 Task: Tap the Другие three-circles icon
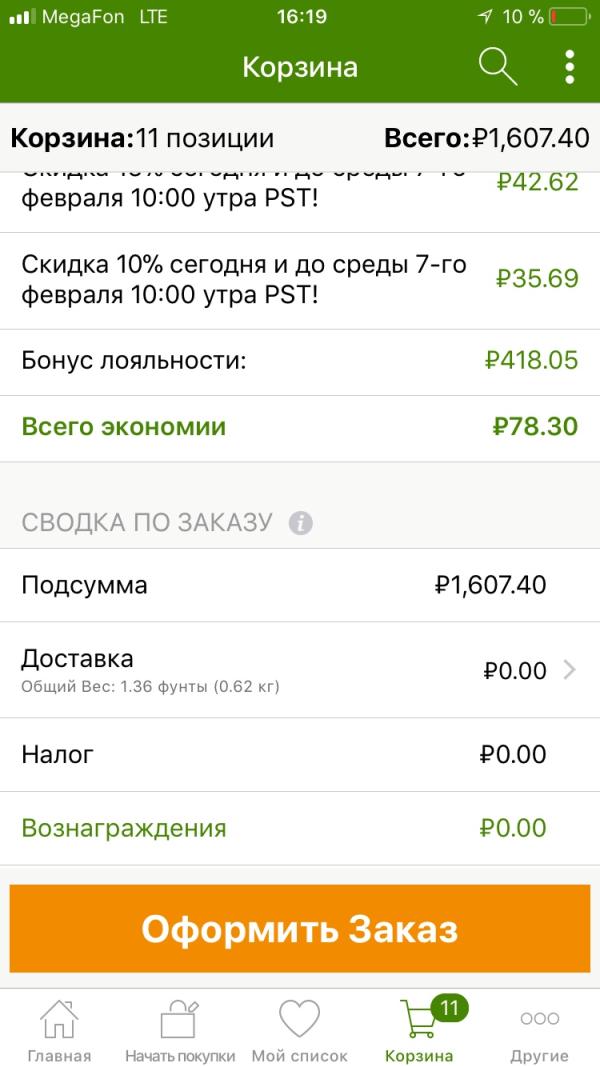point(539,1018)
